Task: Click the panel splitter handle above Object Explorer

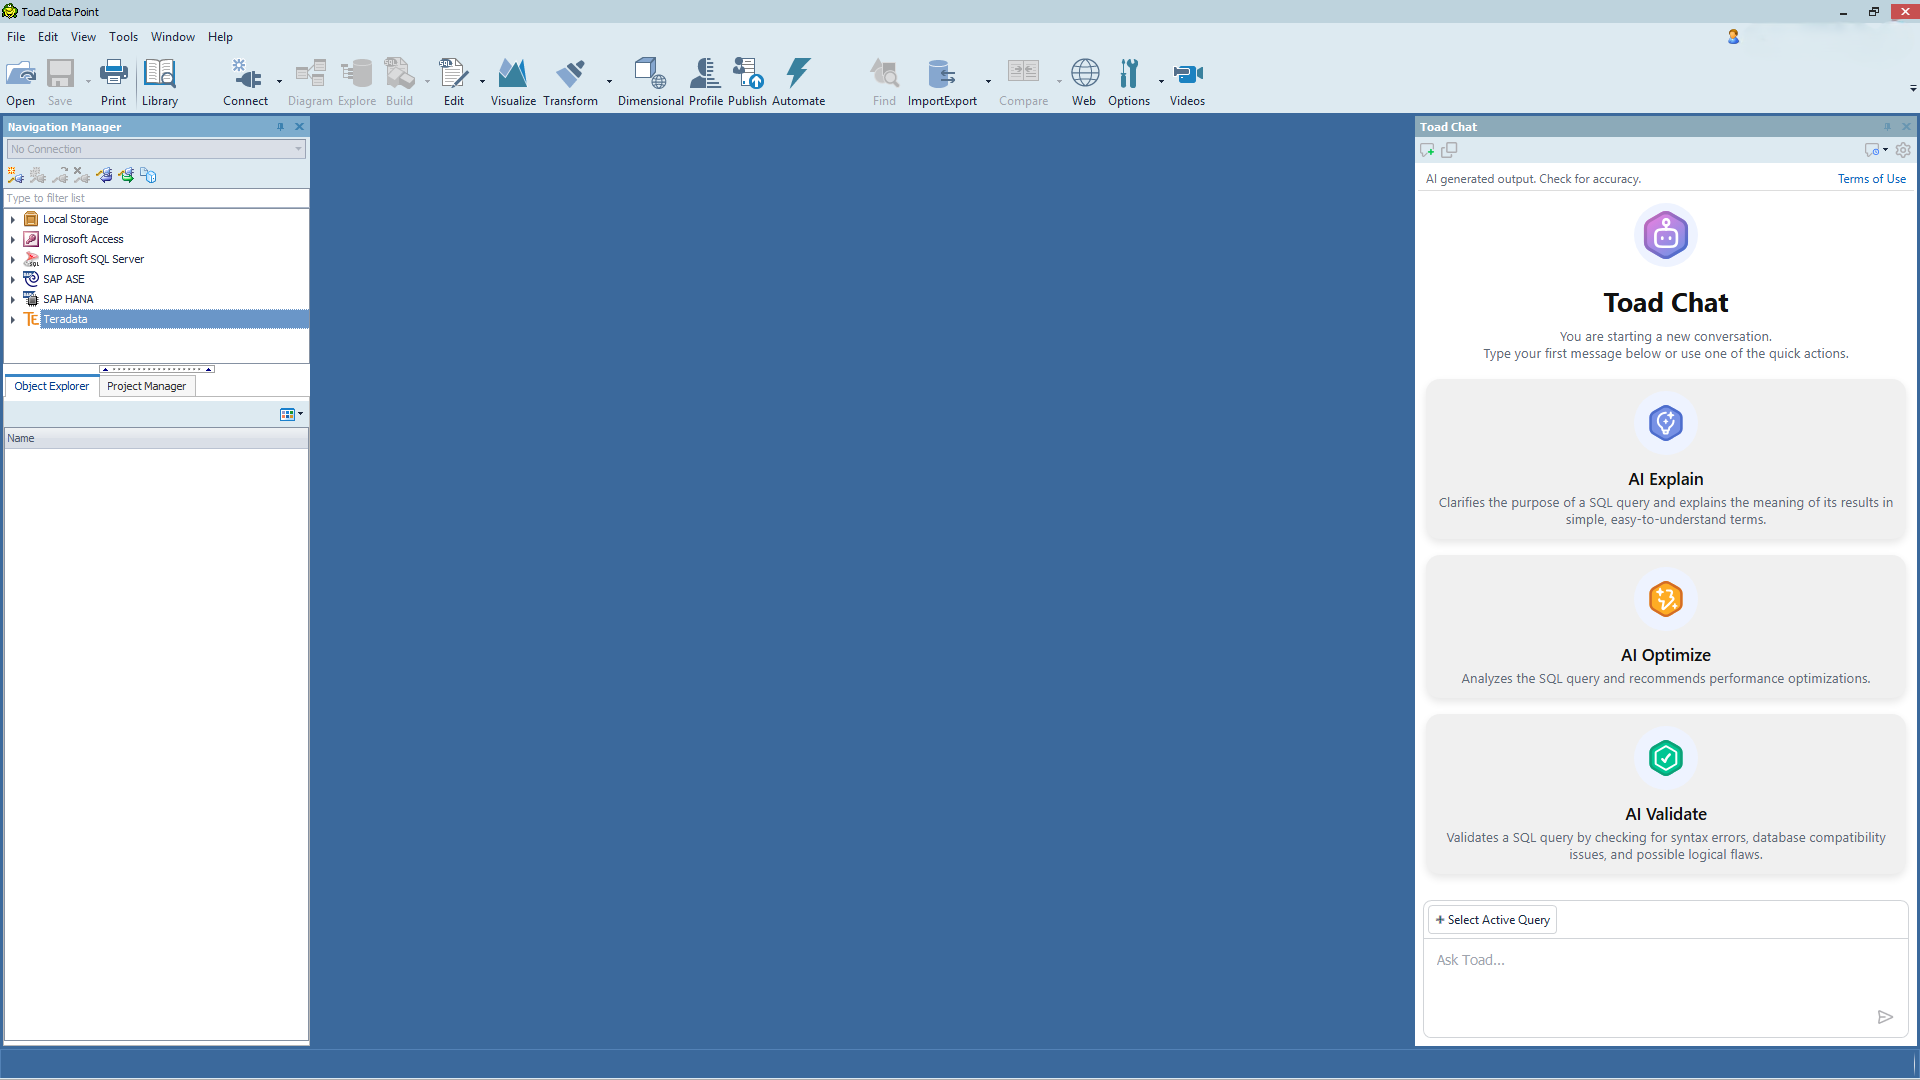Action: point(157,369)
